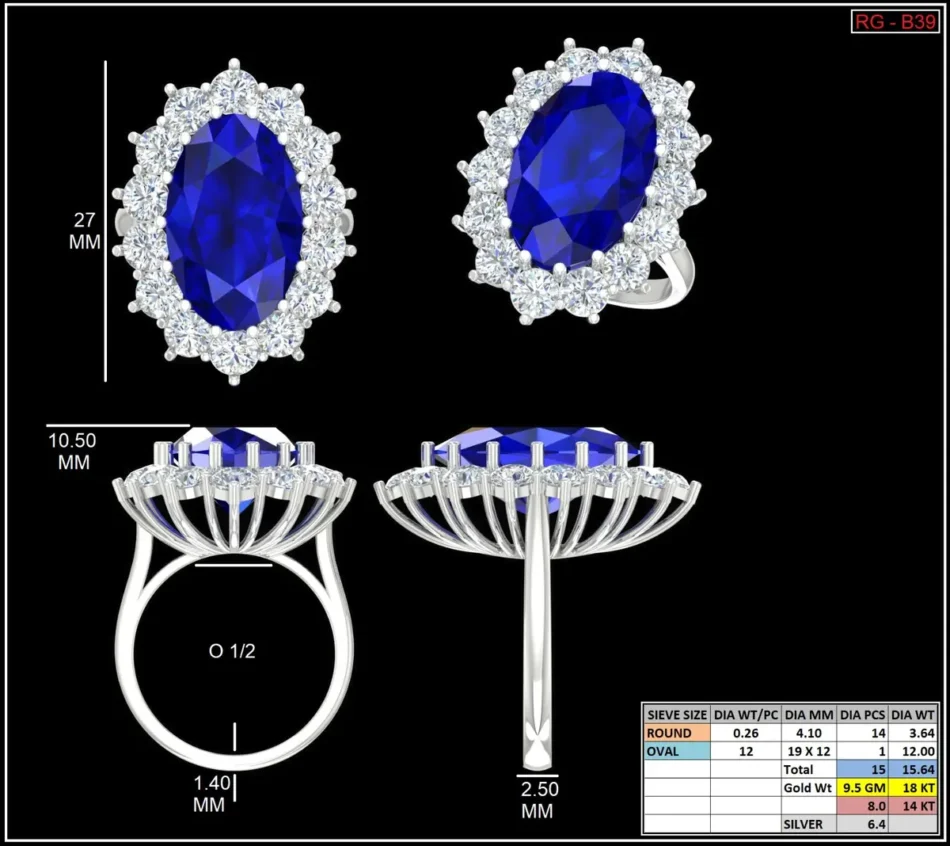Click the O 1/2 ring size text
The image size is (950, 846).
(232, 651)
